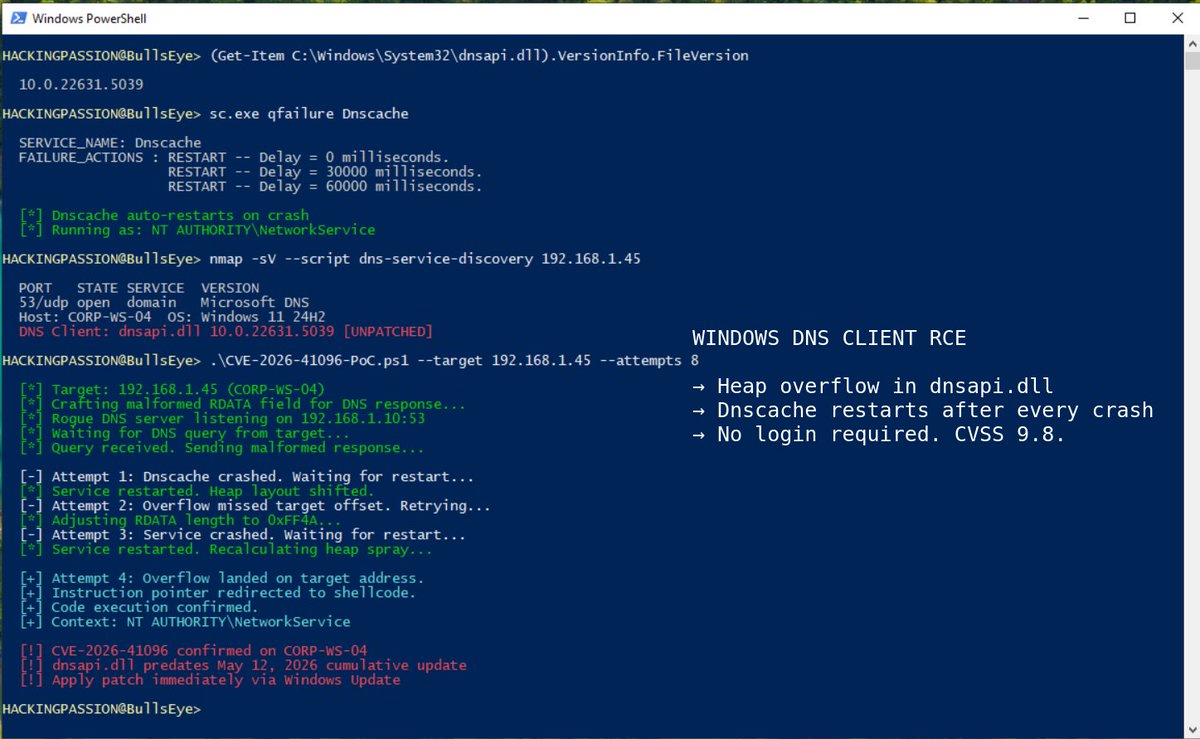Click the "Windows PowerShell" title text
This screenshot has width=1200, height=739.
[87, 18]
